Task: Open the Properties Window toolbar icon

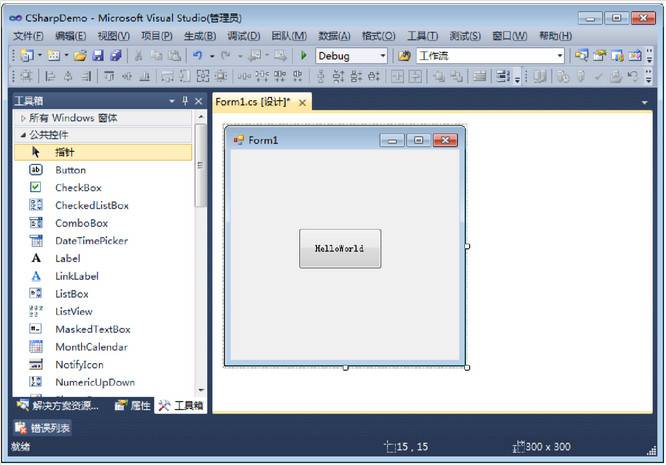Action: [599, 56]
